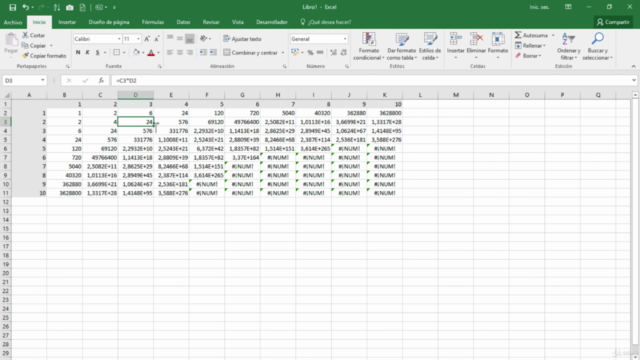
Task: Click the red font color A button
Action: (x=151, y=52)
